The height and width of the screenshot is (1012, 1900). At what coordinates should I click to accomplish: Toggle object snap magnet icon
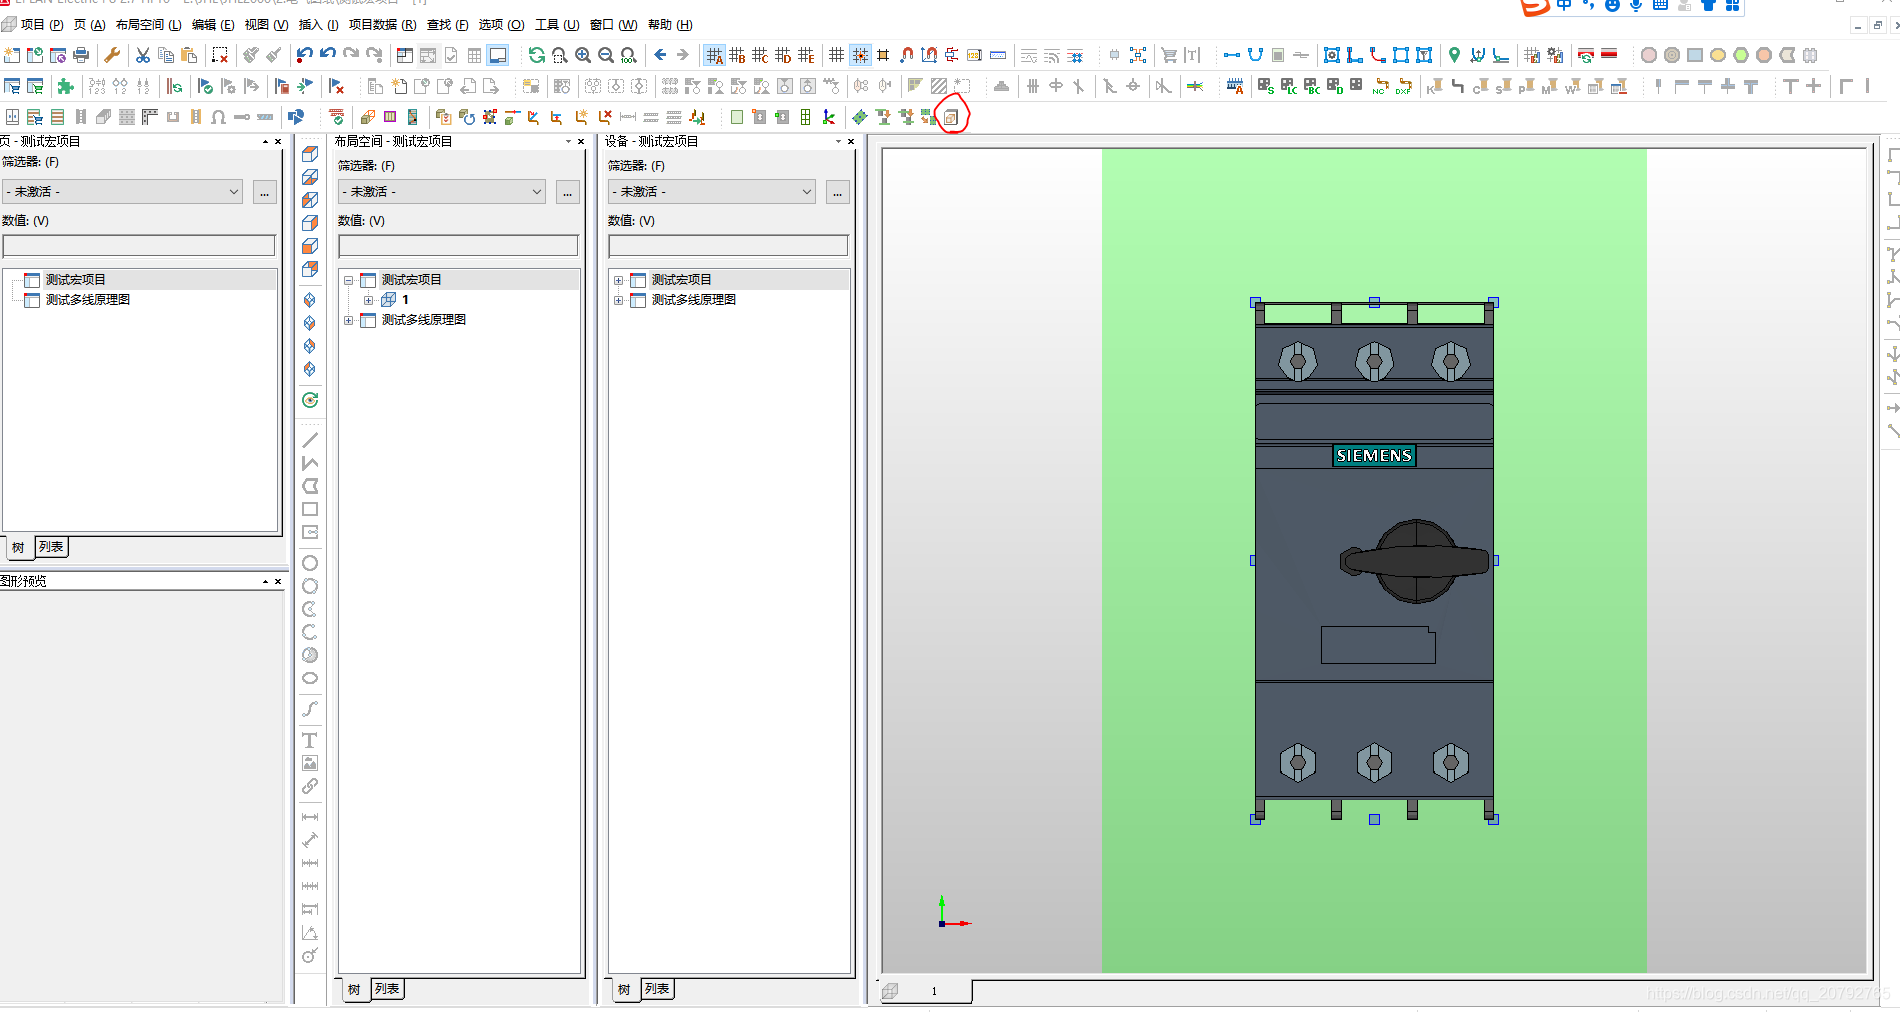click(906, 55)
